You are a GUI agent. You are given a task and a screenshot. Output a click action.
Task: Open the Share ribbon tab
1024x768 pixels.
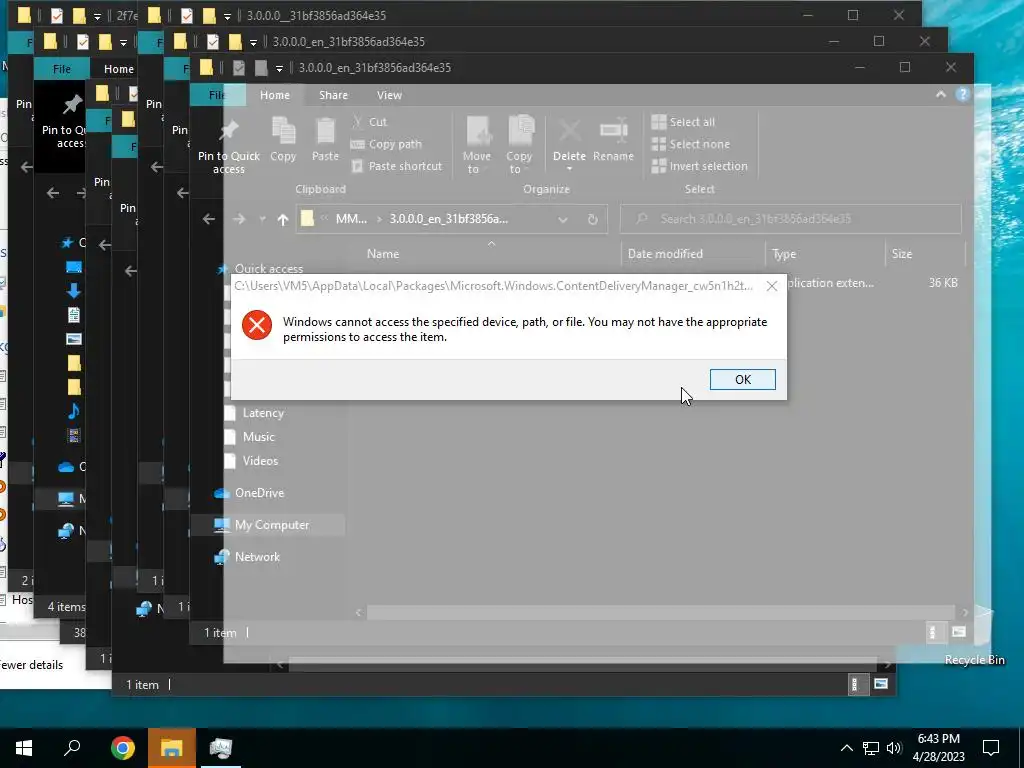point(333,95)
